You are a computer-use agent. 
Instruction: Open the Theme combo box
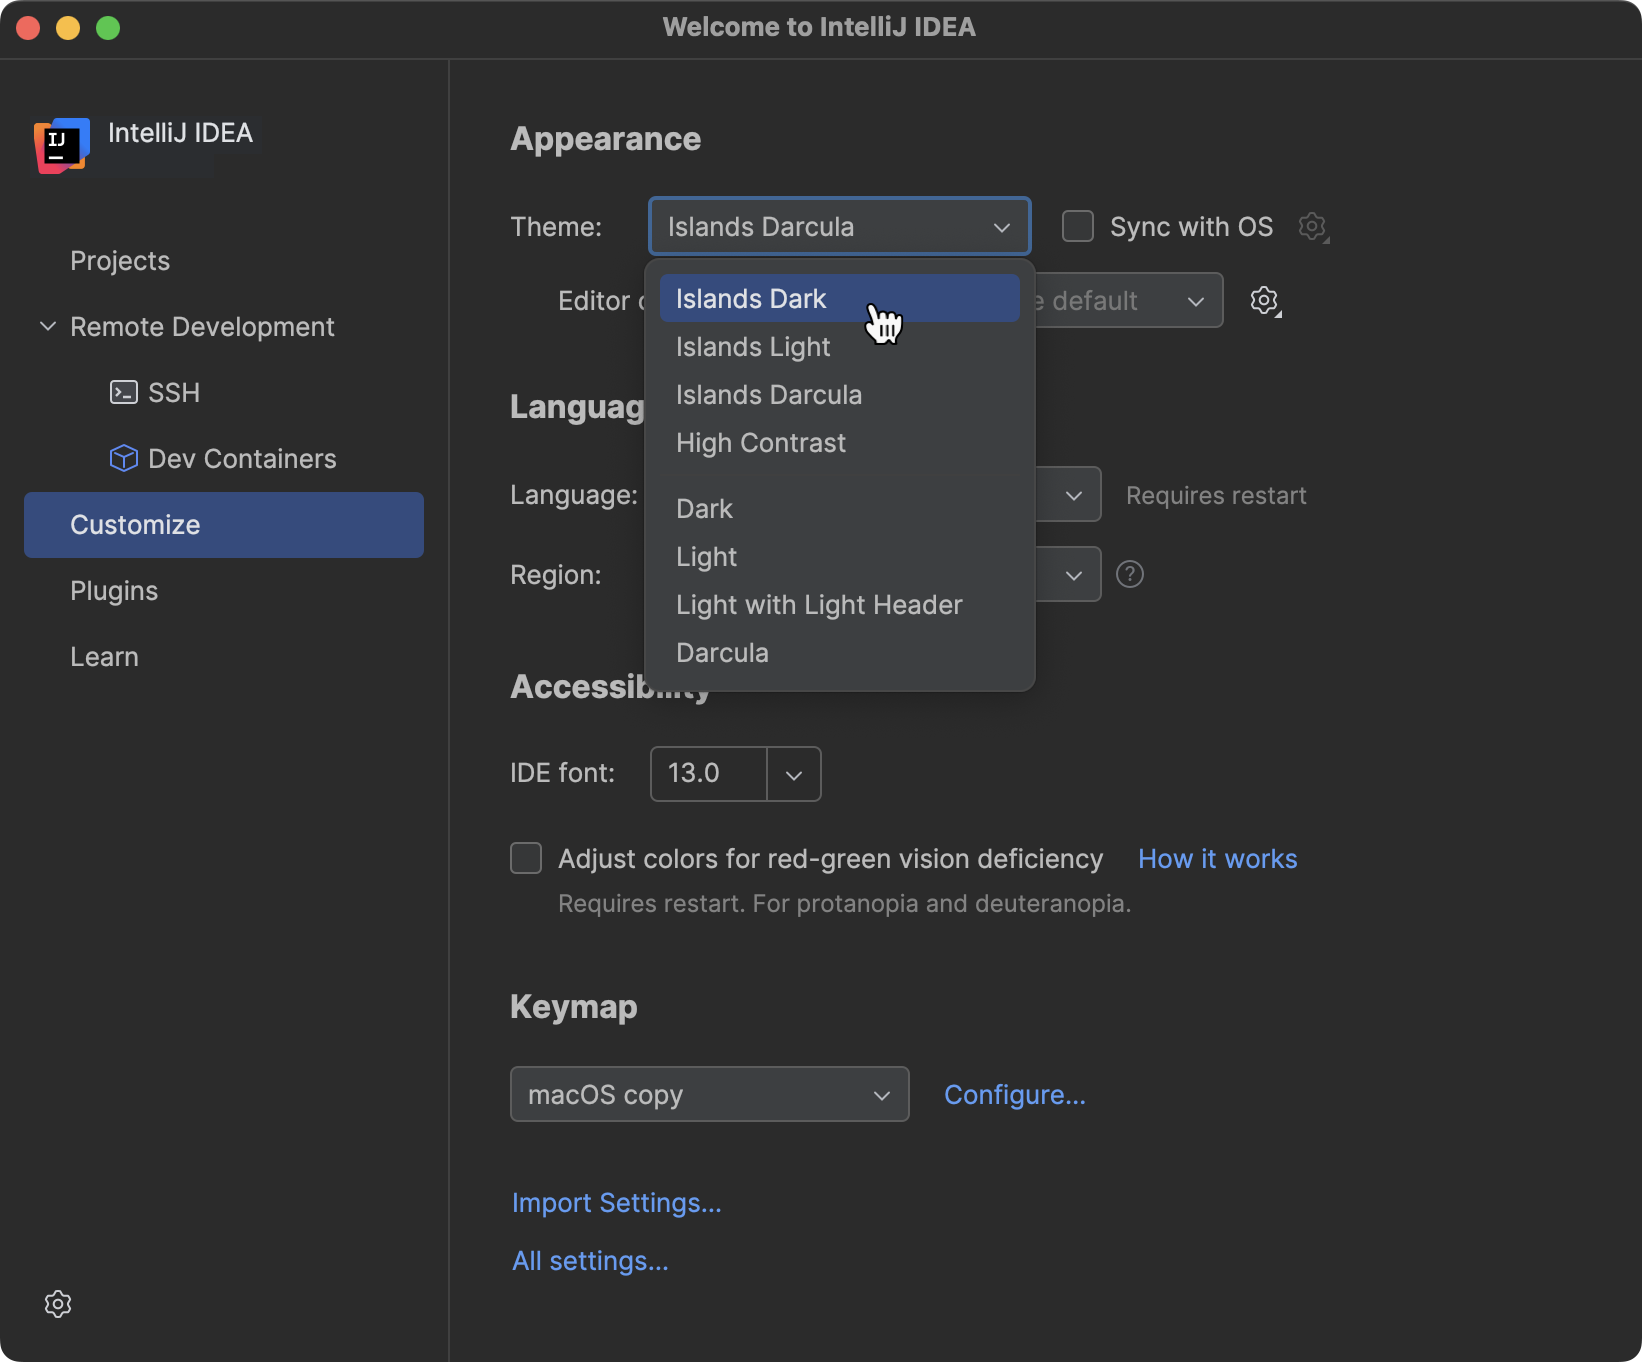point(839,226)
